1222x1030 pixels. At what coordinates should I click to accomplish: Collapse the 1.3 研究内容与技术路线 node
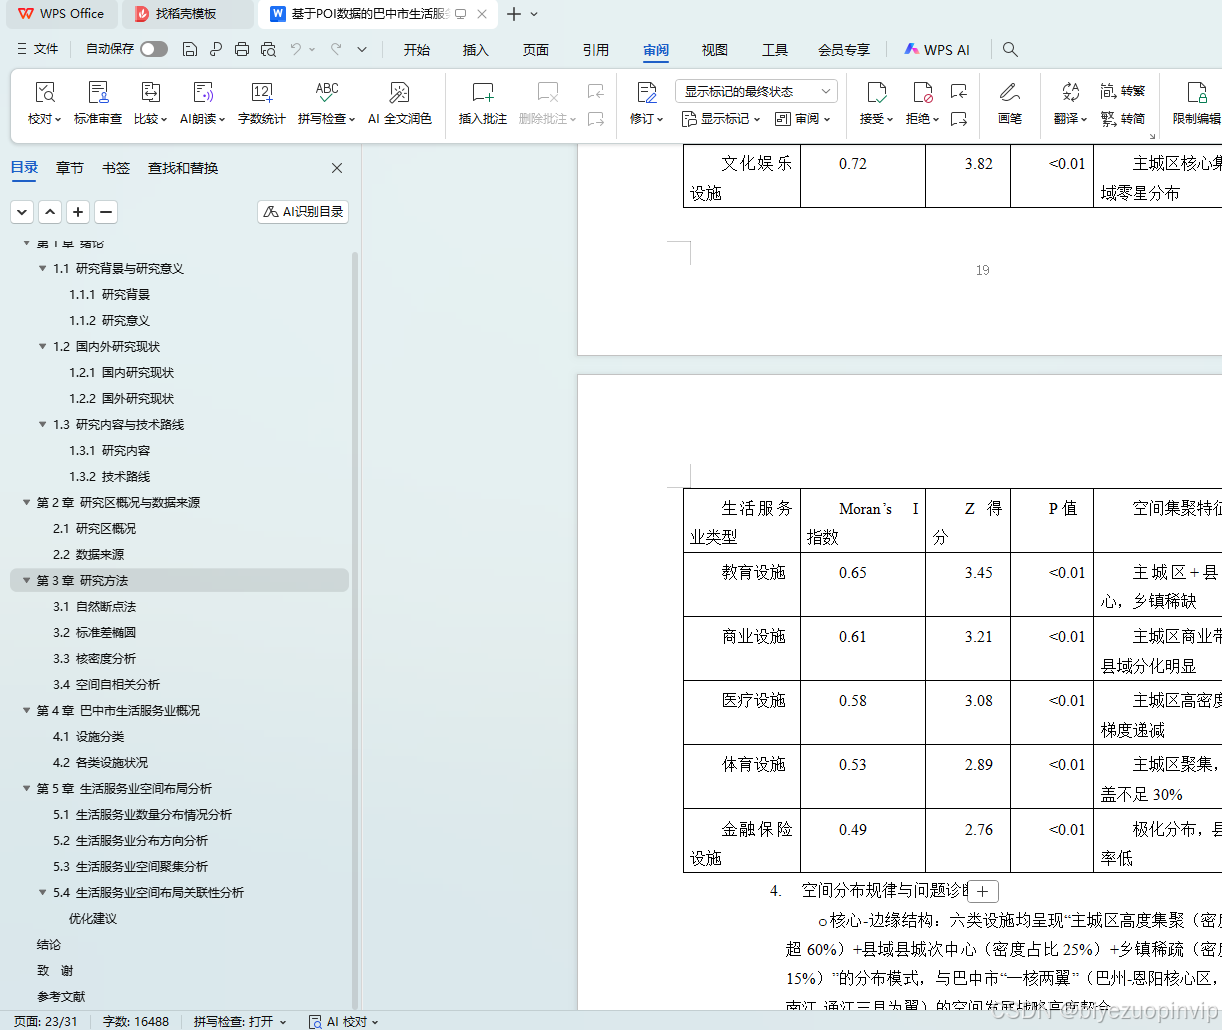click(43, 425)
